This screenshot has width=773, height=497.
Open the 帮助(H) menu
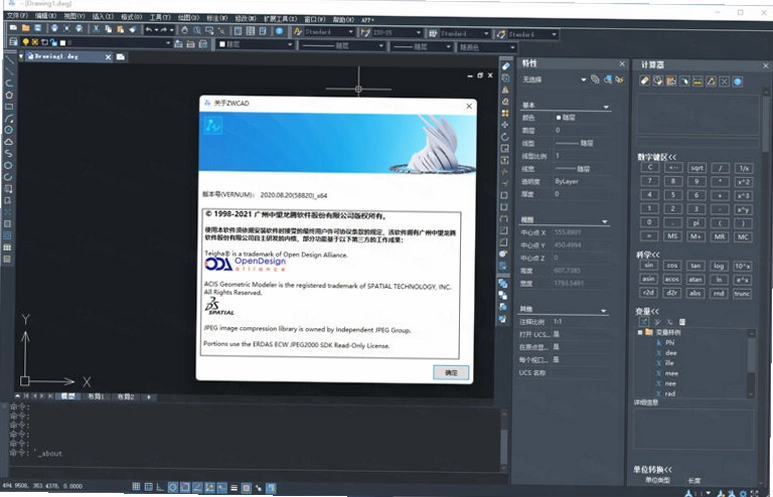(343, 20)
